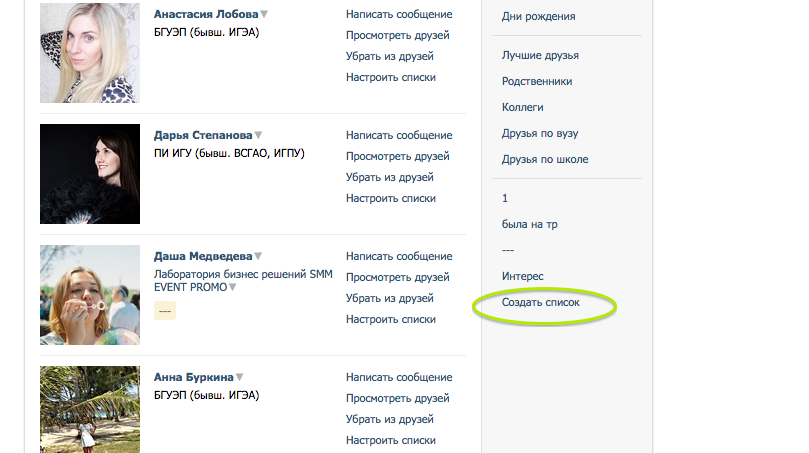Open dropdown arrow next to Анастасия Лобова
Viewport: 809px width, 453px height.
264,14
